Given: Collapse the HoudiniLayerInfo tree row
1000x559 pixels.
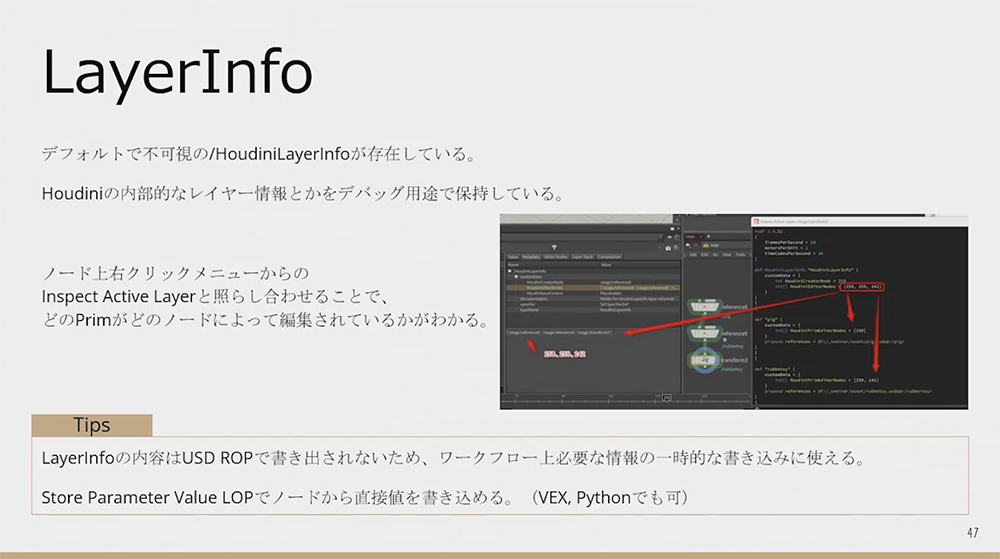Looking at the screenshot, I should click(511, 270).
